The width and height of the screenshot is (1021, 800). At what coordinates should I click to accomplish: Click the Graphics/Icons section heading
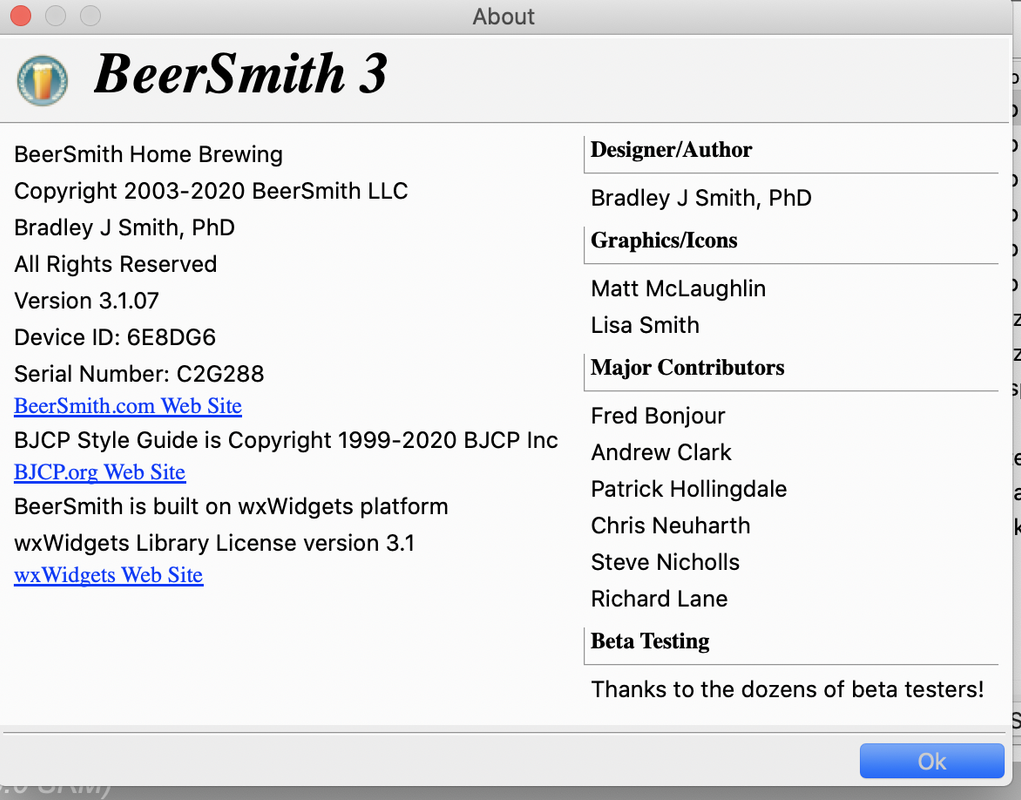(664, 240)
